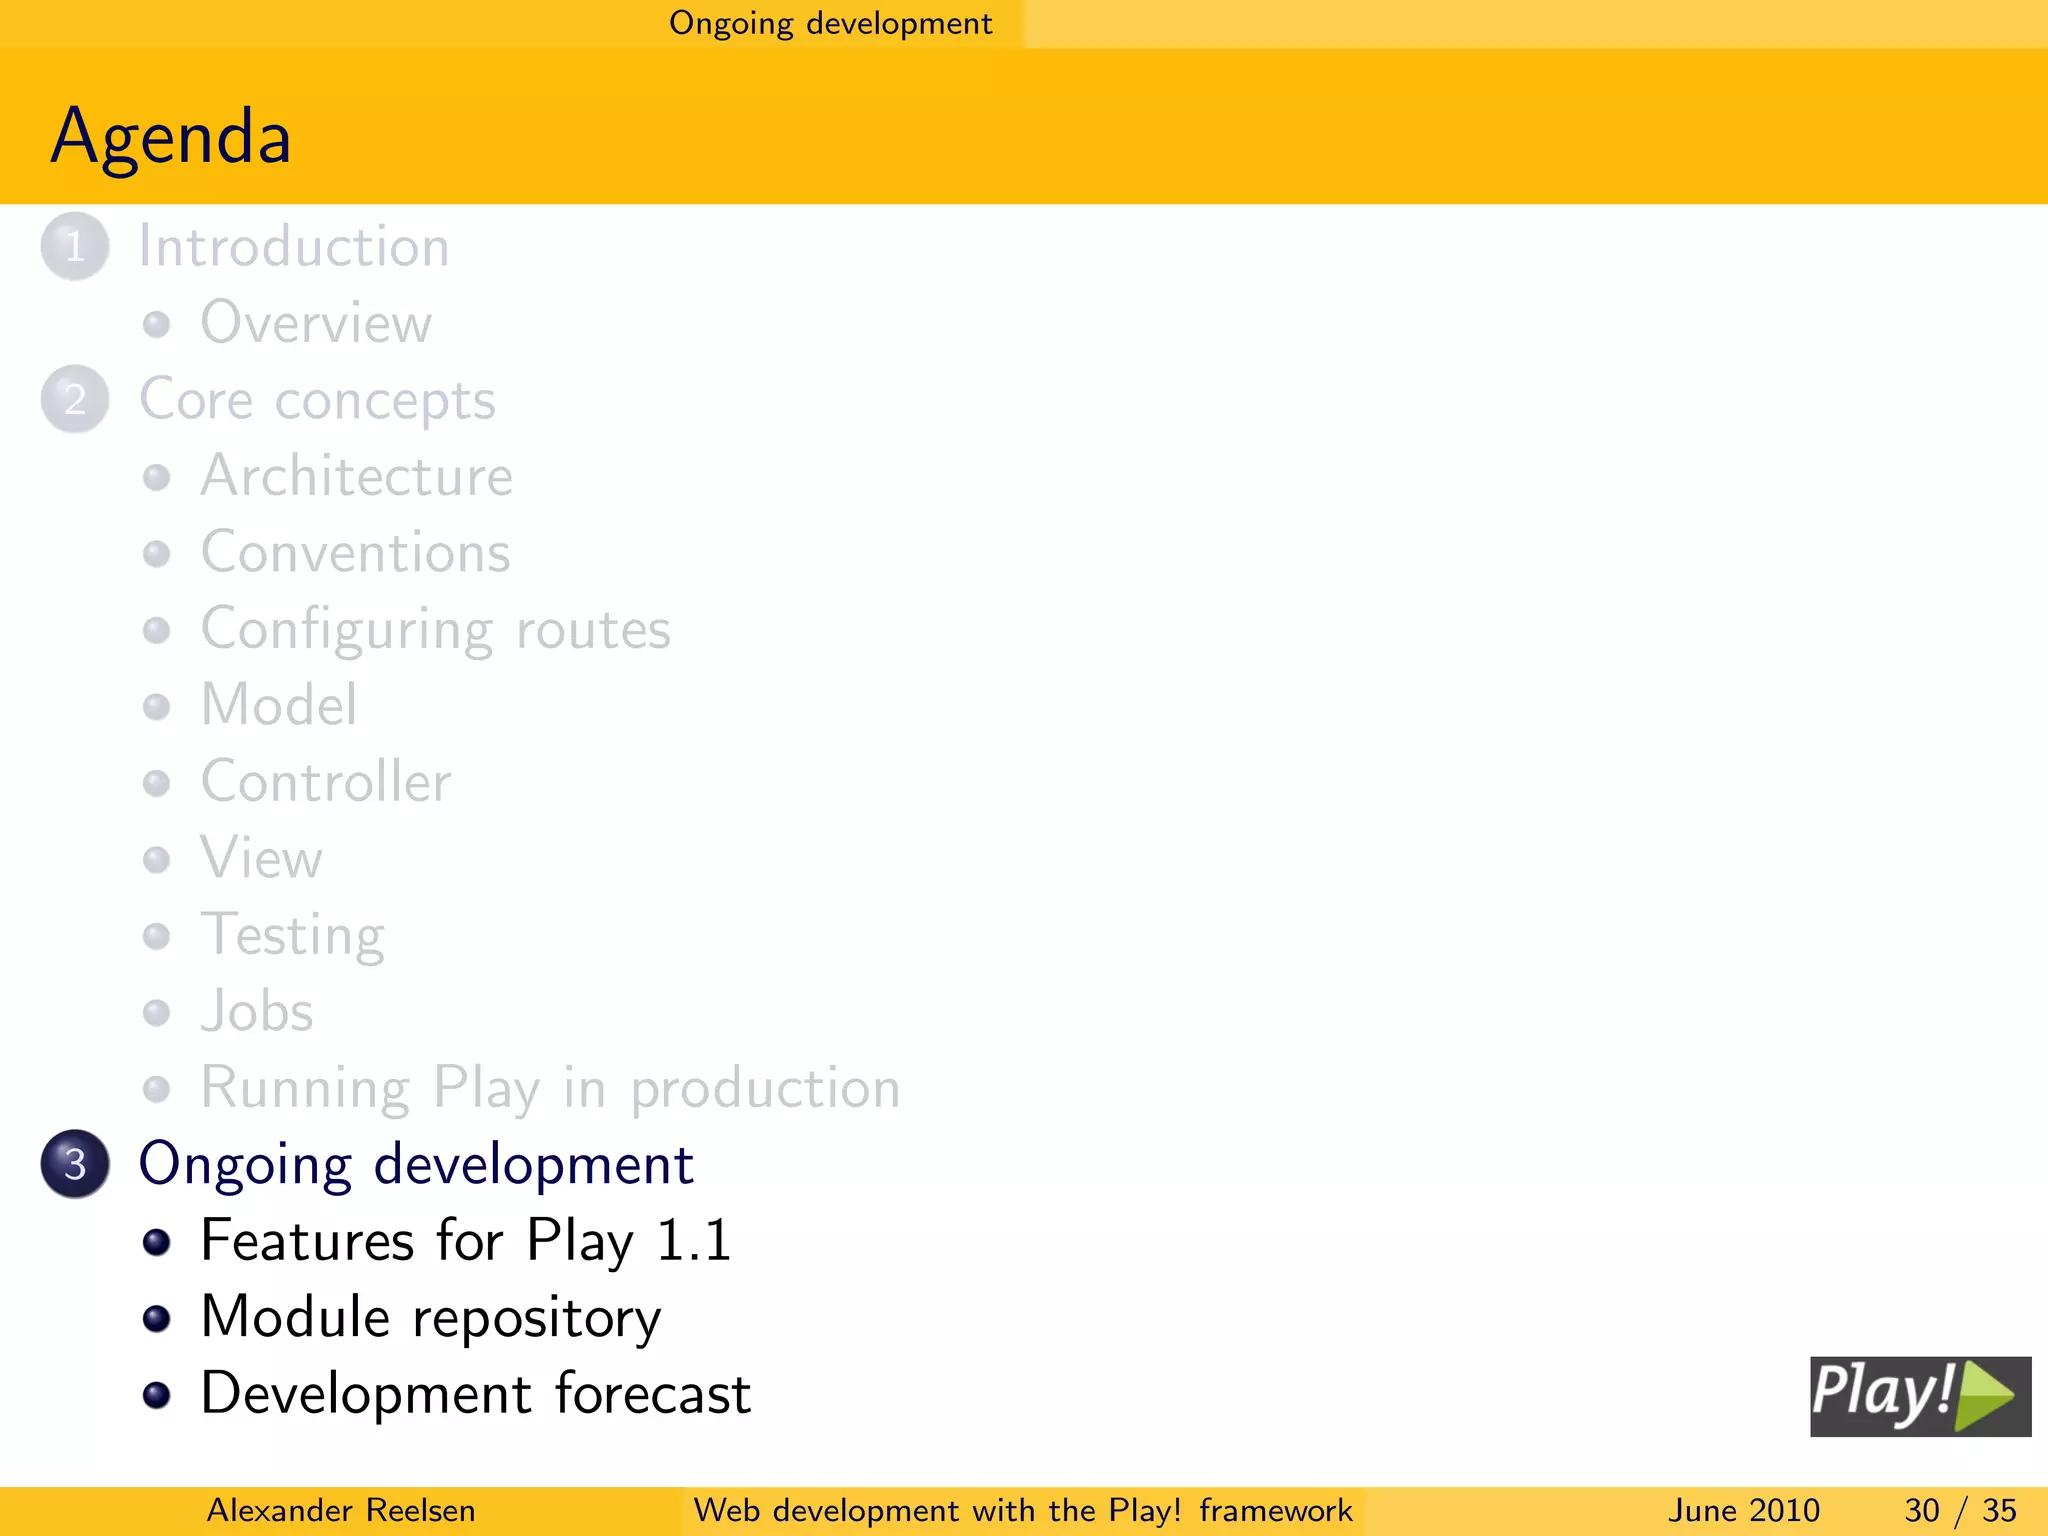This screenshot has height=1536, width=2048.
Task: Click the numbered circle 2 icon
Action: tap(75, 399)
